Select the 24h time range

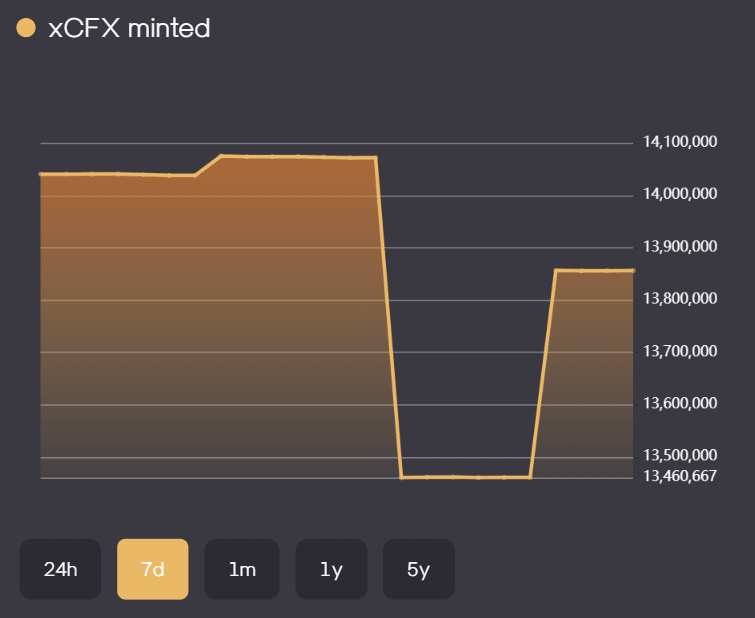[60, 570]
